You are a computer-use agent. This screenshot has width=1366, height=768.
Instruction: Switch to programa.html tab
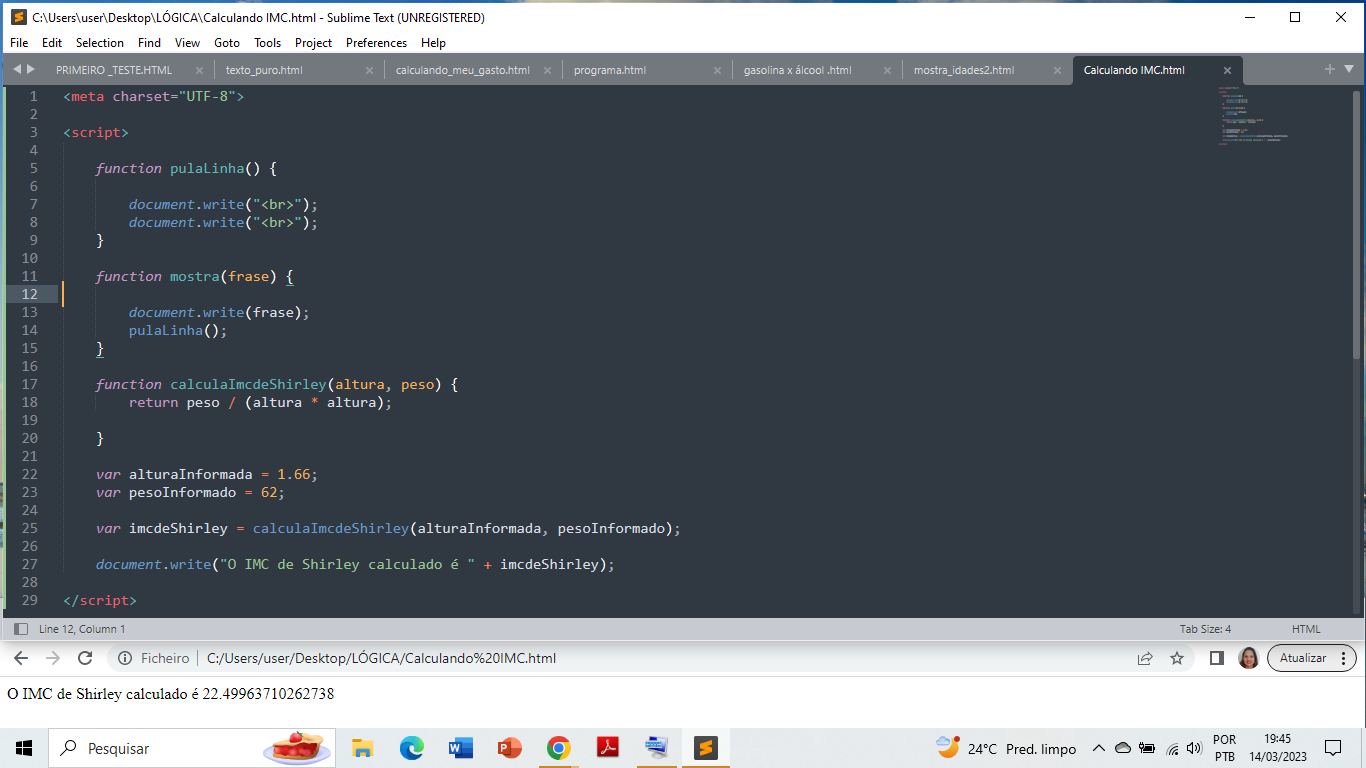[610, 70]
